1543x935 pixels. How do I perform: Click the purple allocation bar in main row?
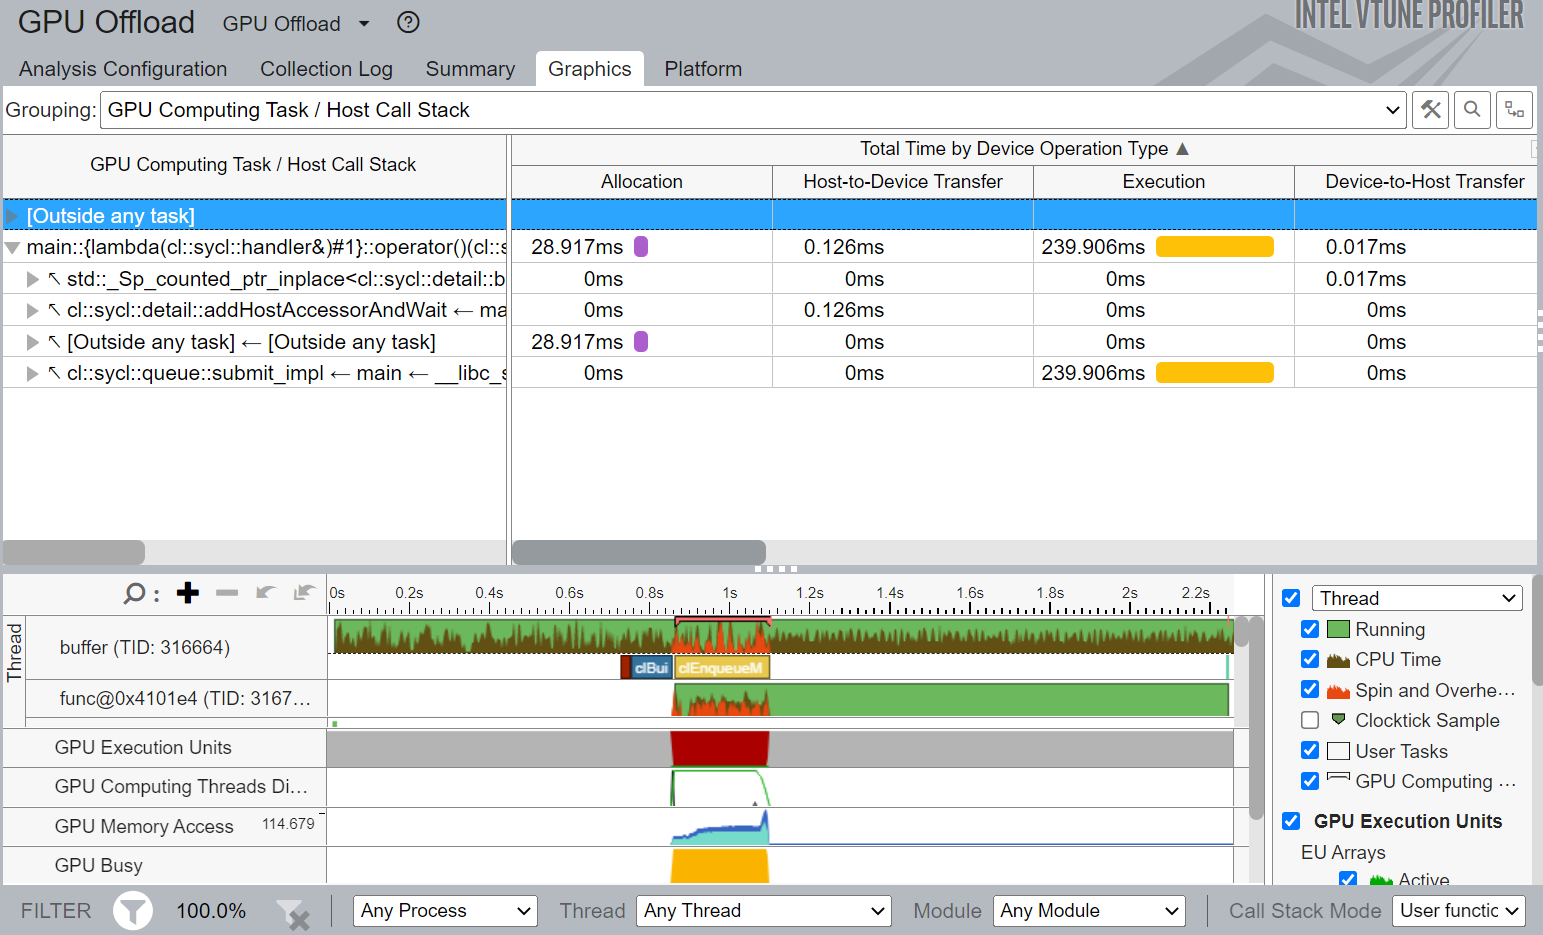(x=641, y=247)
